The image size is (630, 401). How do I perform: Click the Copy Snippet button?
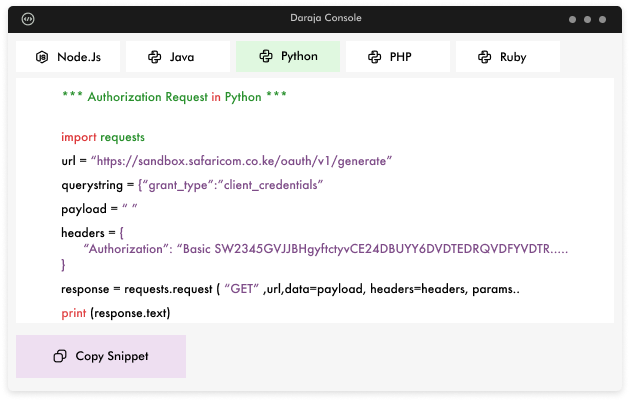(101, 356)
